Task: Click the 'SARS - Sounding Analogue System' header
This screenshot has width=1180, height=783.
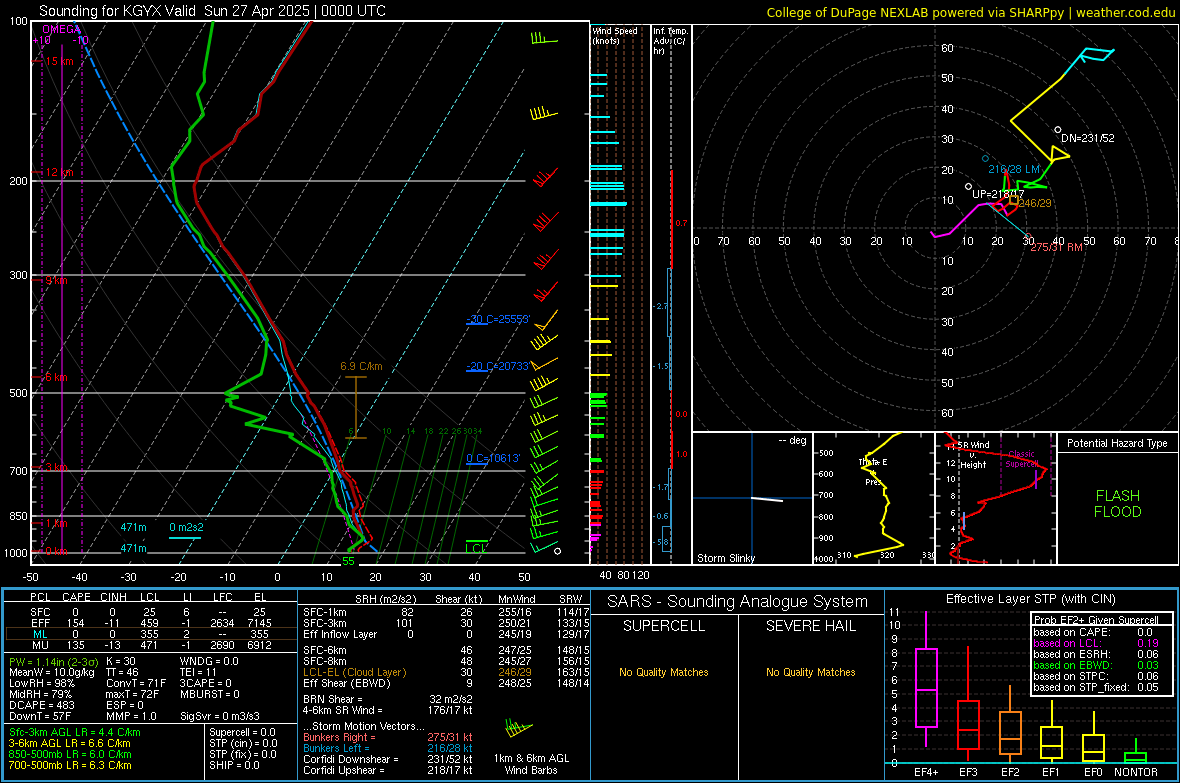Action: pyautogui.click(x=738, y=602)
